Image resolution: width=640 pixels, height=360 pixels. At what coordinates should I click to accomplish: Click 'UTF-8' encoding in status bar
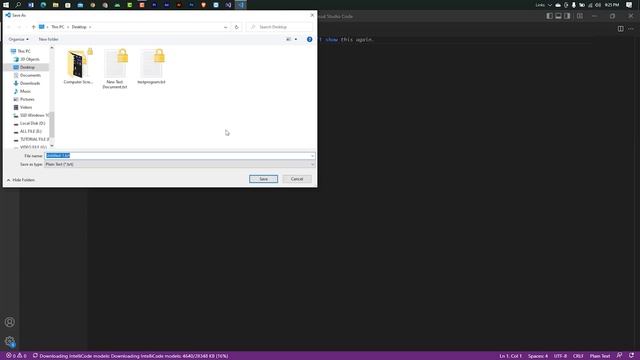pos(560,356)
